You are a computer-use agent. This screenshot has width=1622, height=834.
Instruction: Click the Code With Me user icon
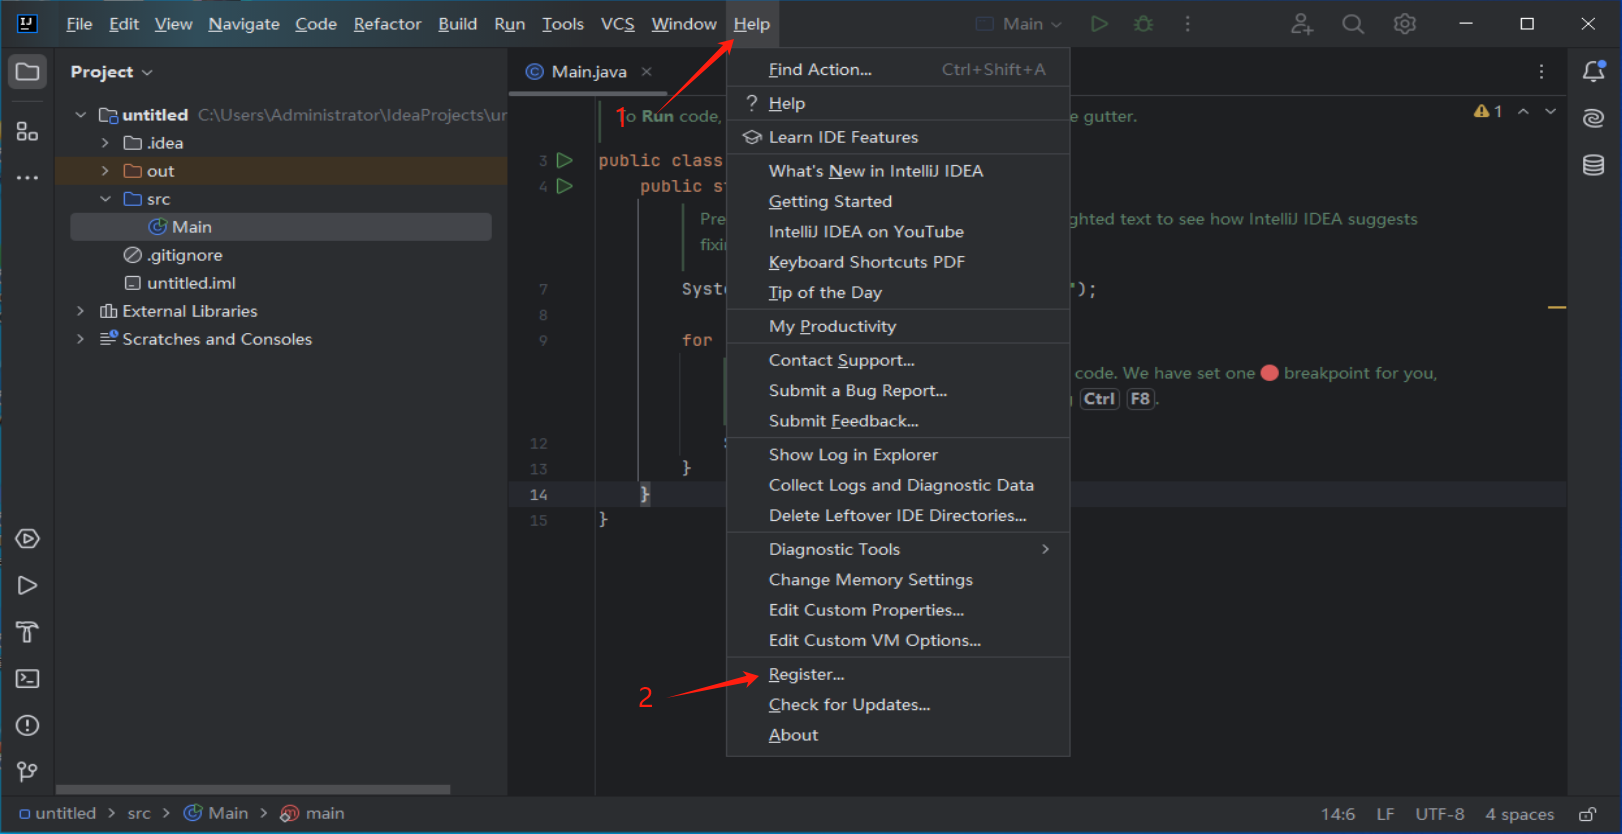[x=1301, y=24]
